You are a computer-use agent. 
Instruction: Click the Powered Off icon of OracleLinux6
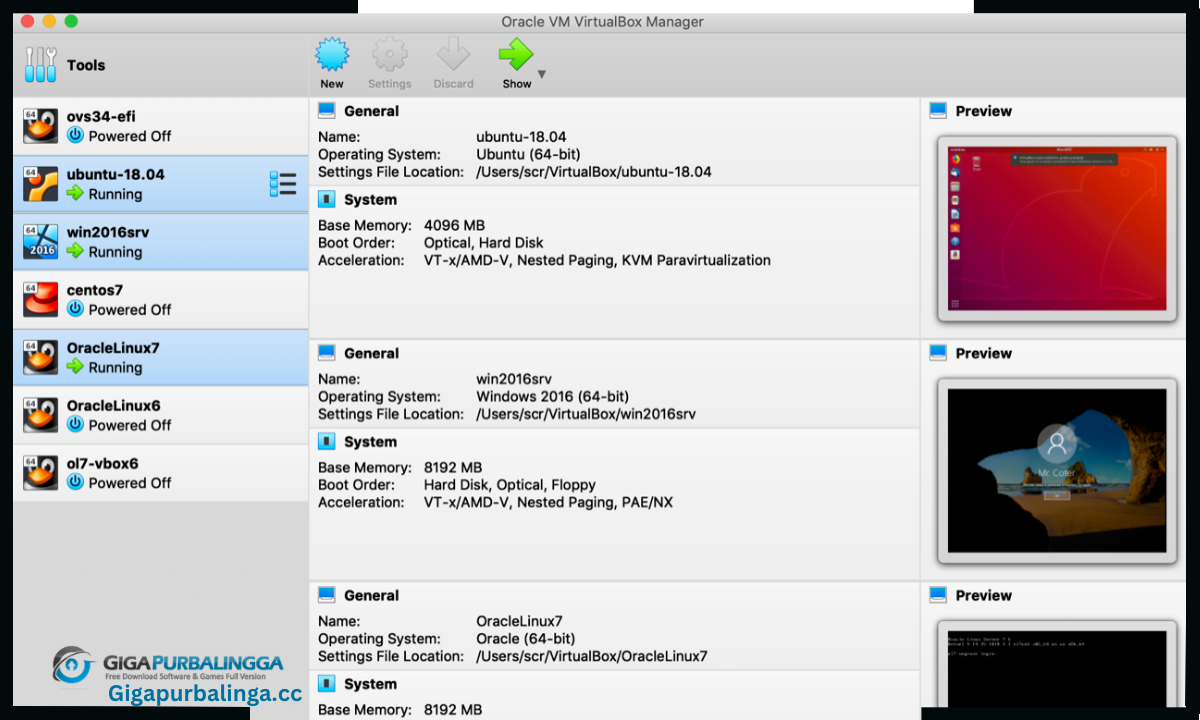pyautogui.click(x=75, y=424)
